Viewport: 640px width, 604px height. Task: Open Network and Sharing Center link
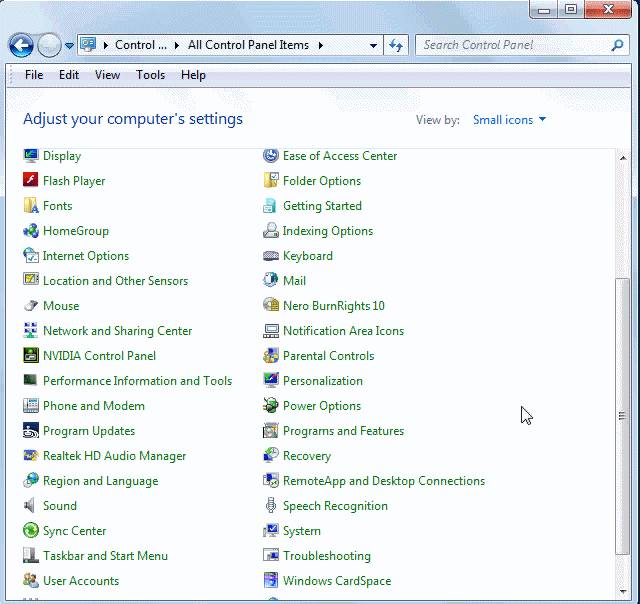117,331
